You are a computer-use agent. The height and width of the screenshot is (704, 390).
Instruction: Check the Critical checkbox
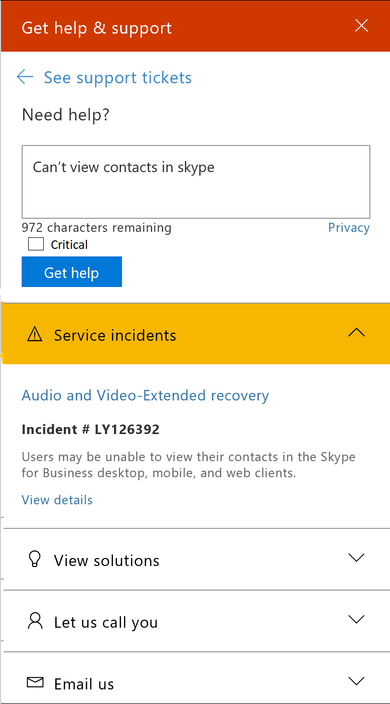pyautogui.click(x=36, y=244)
